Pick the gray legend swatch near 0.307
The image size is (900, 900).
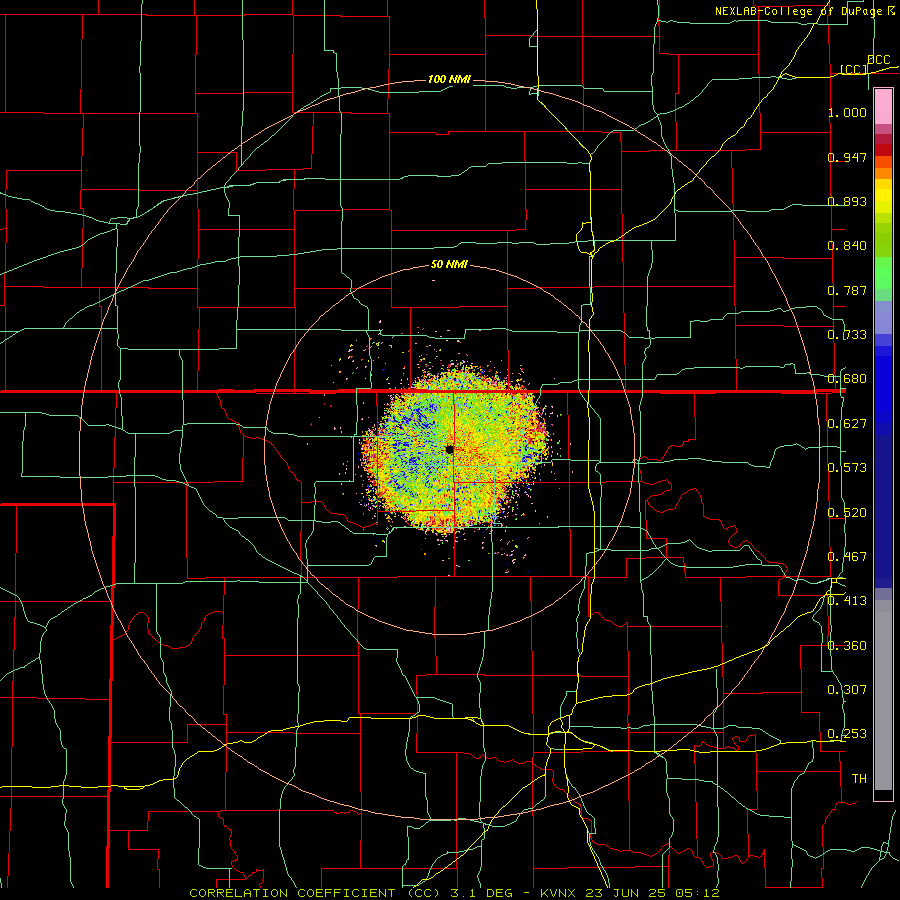pos(883,700)
